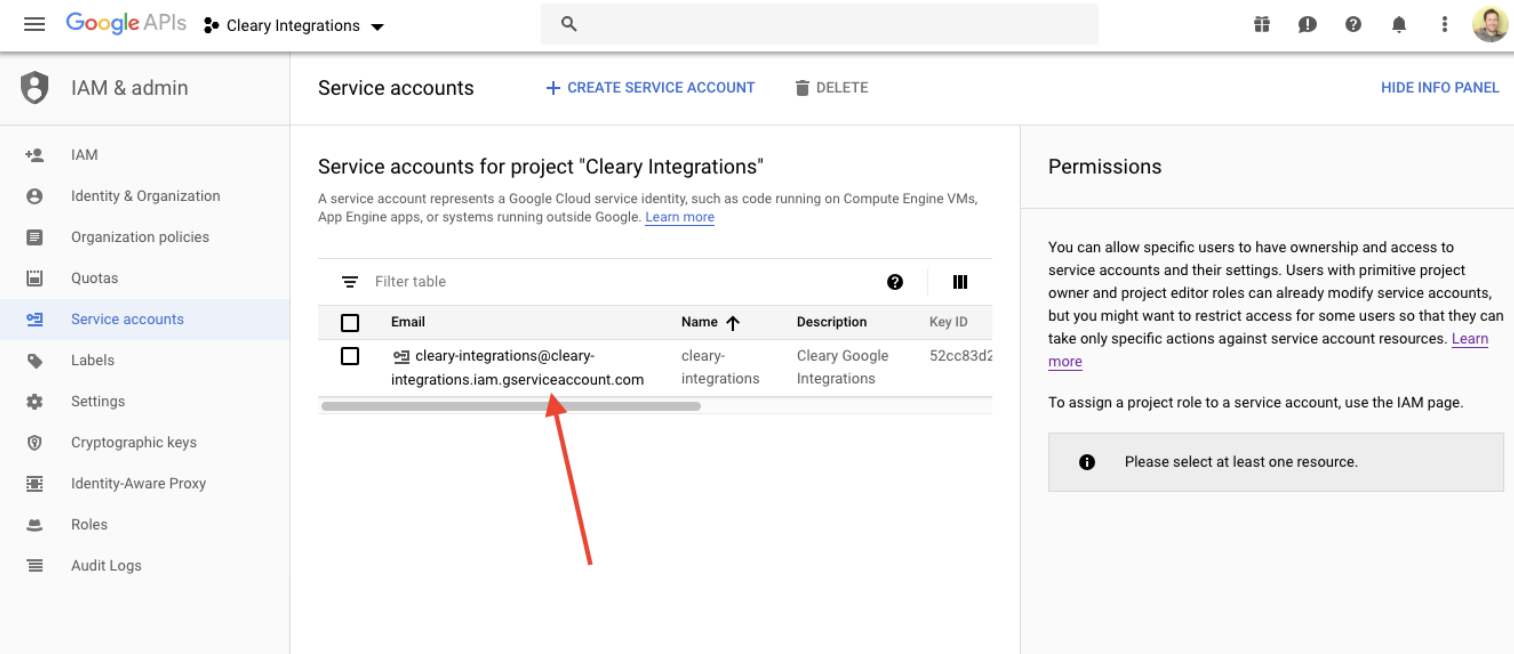Open the feedback alert icon
Viewport: 1514px width, 654px height.
(x=1307, y=25)
